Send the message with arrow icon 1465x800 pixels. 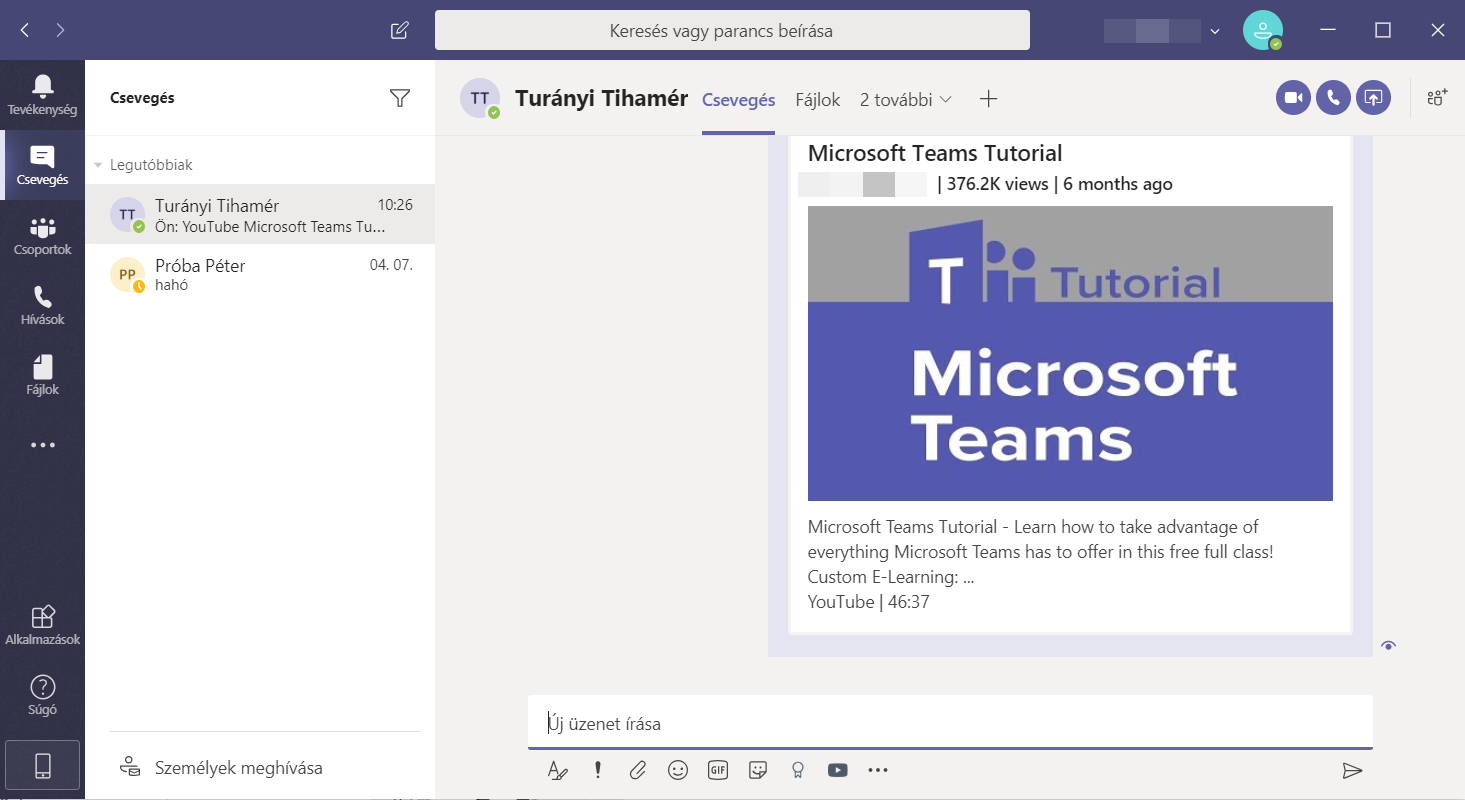point(1352,770)
